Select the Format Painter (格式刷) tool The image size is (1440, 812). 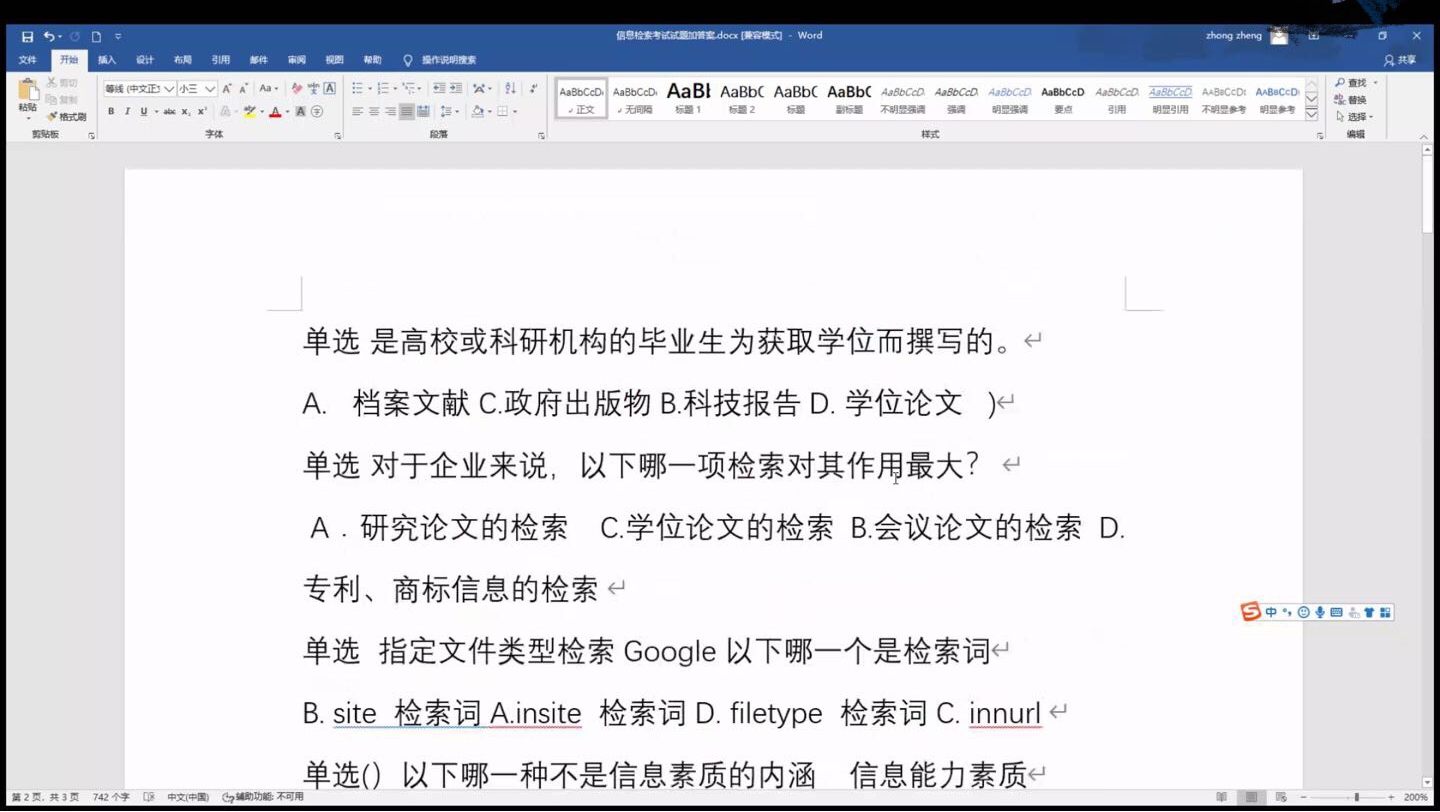point(66,117)
